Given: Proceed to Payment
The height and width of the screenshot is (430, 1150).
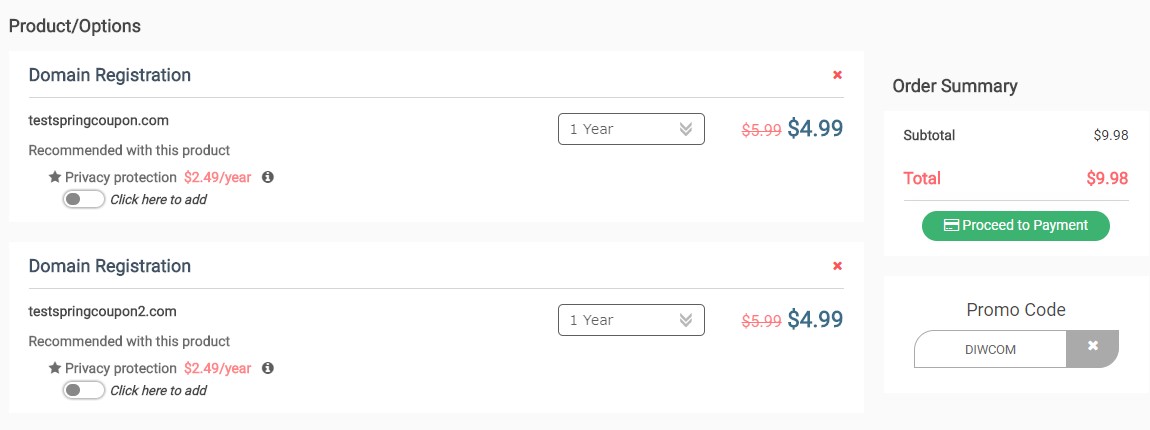Looking at the screenshot, I should tap(1016, 225).
